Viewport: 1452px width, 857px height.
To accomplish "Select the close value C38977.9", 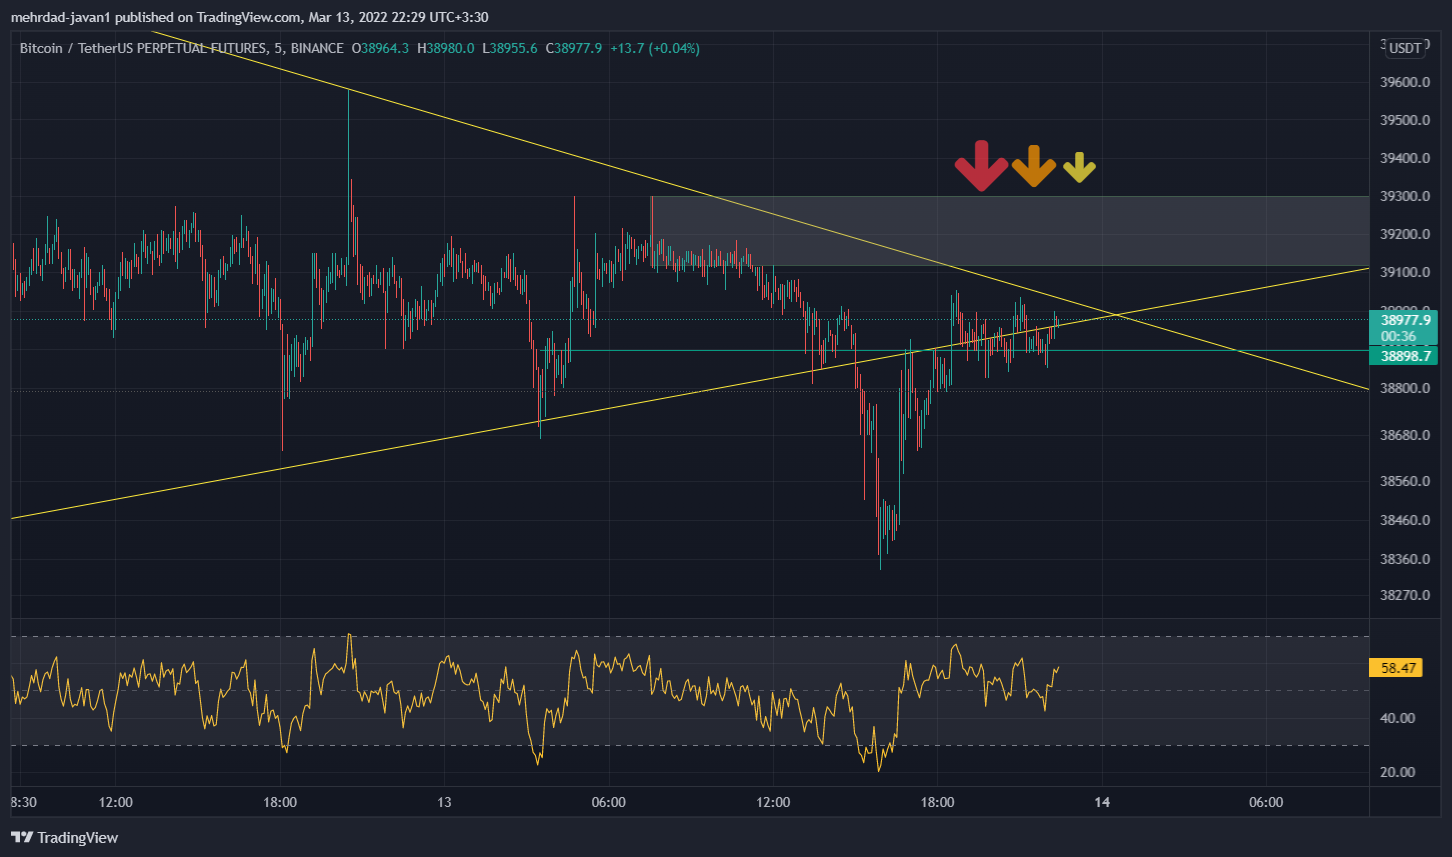I will tap(574, 48).
